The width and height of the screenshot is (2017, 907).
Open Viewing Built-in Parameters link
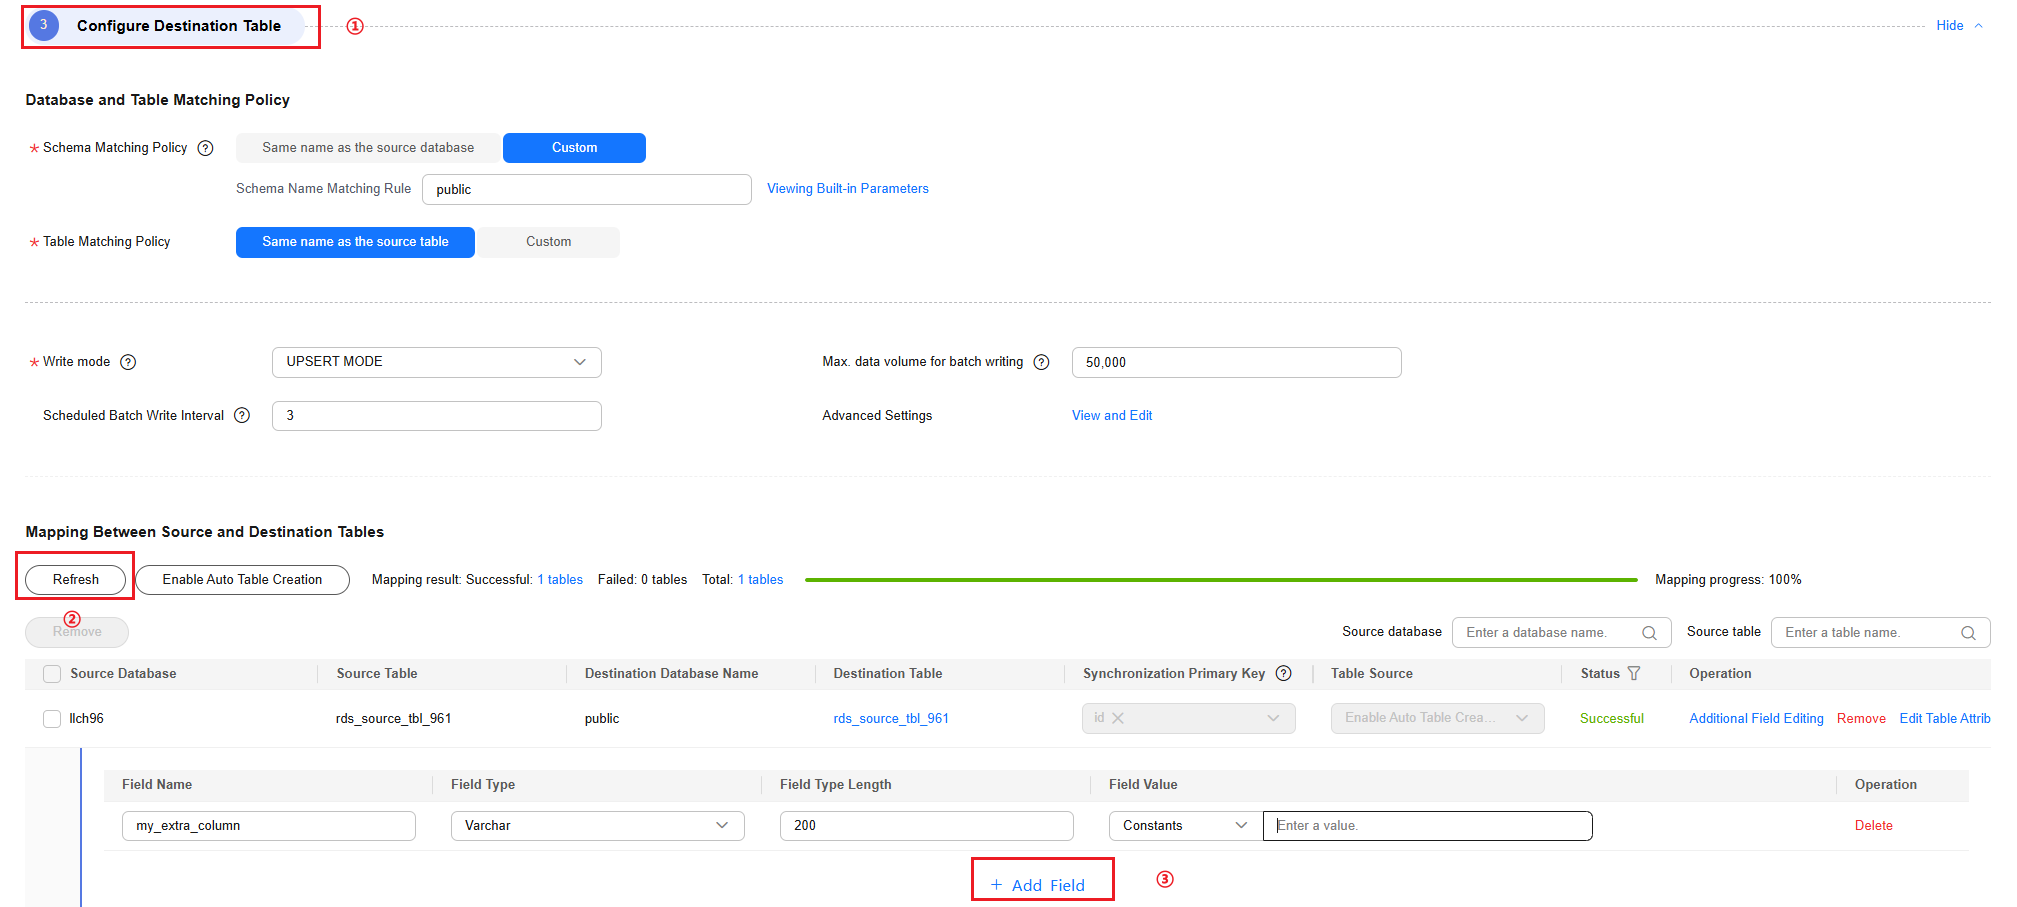pos(847,189)
